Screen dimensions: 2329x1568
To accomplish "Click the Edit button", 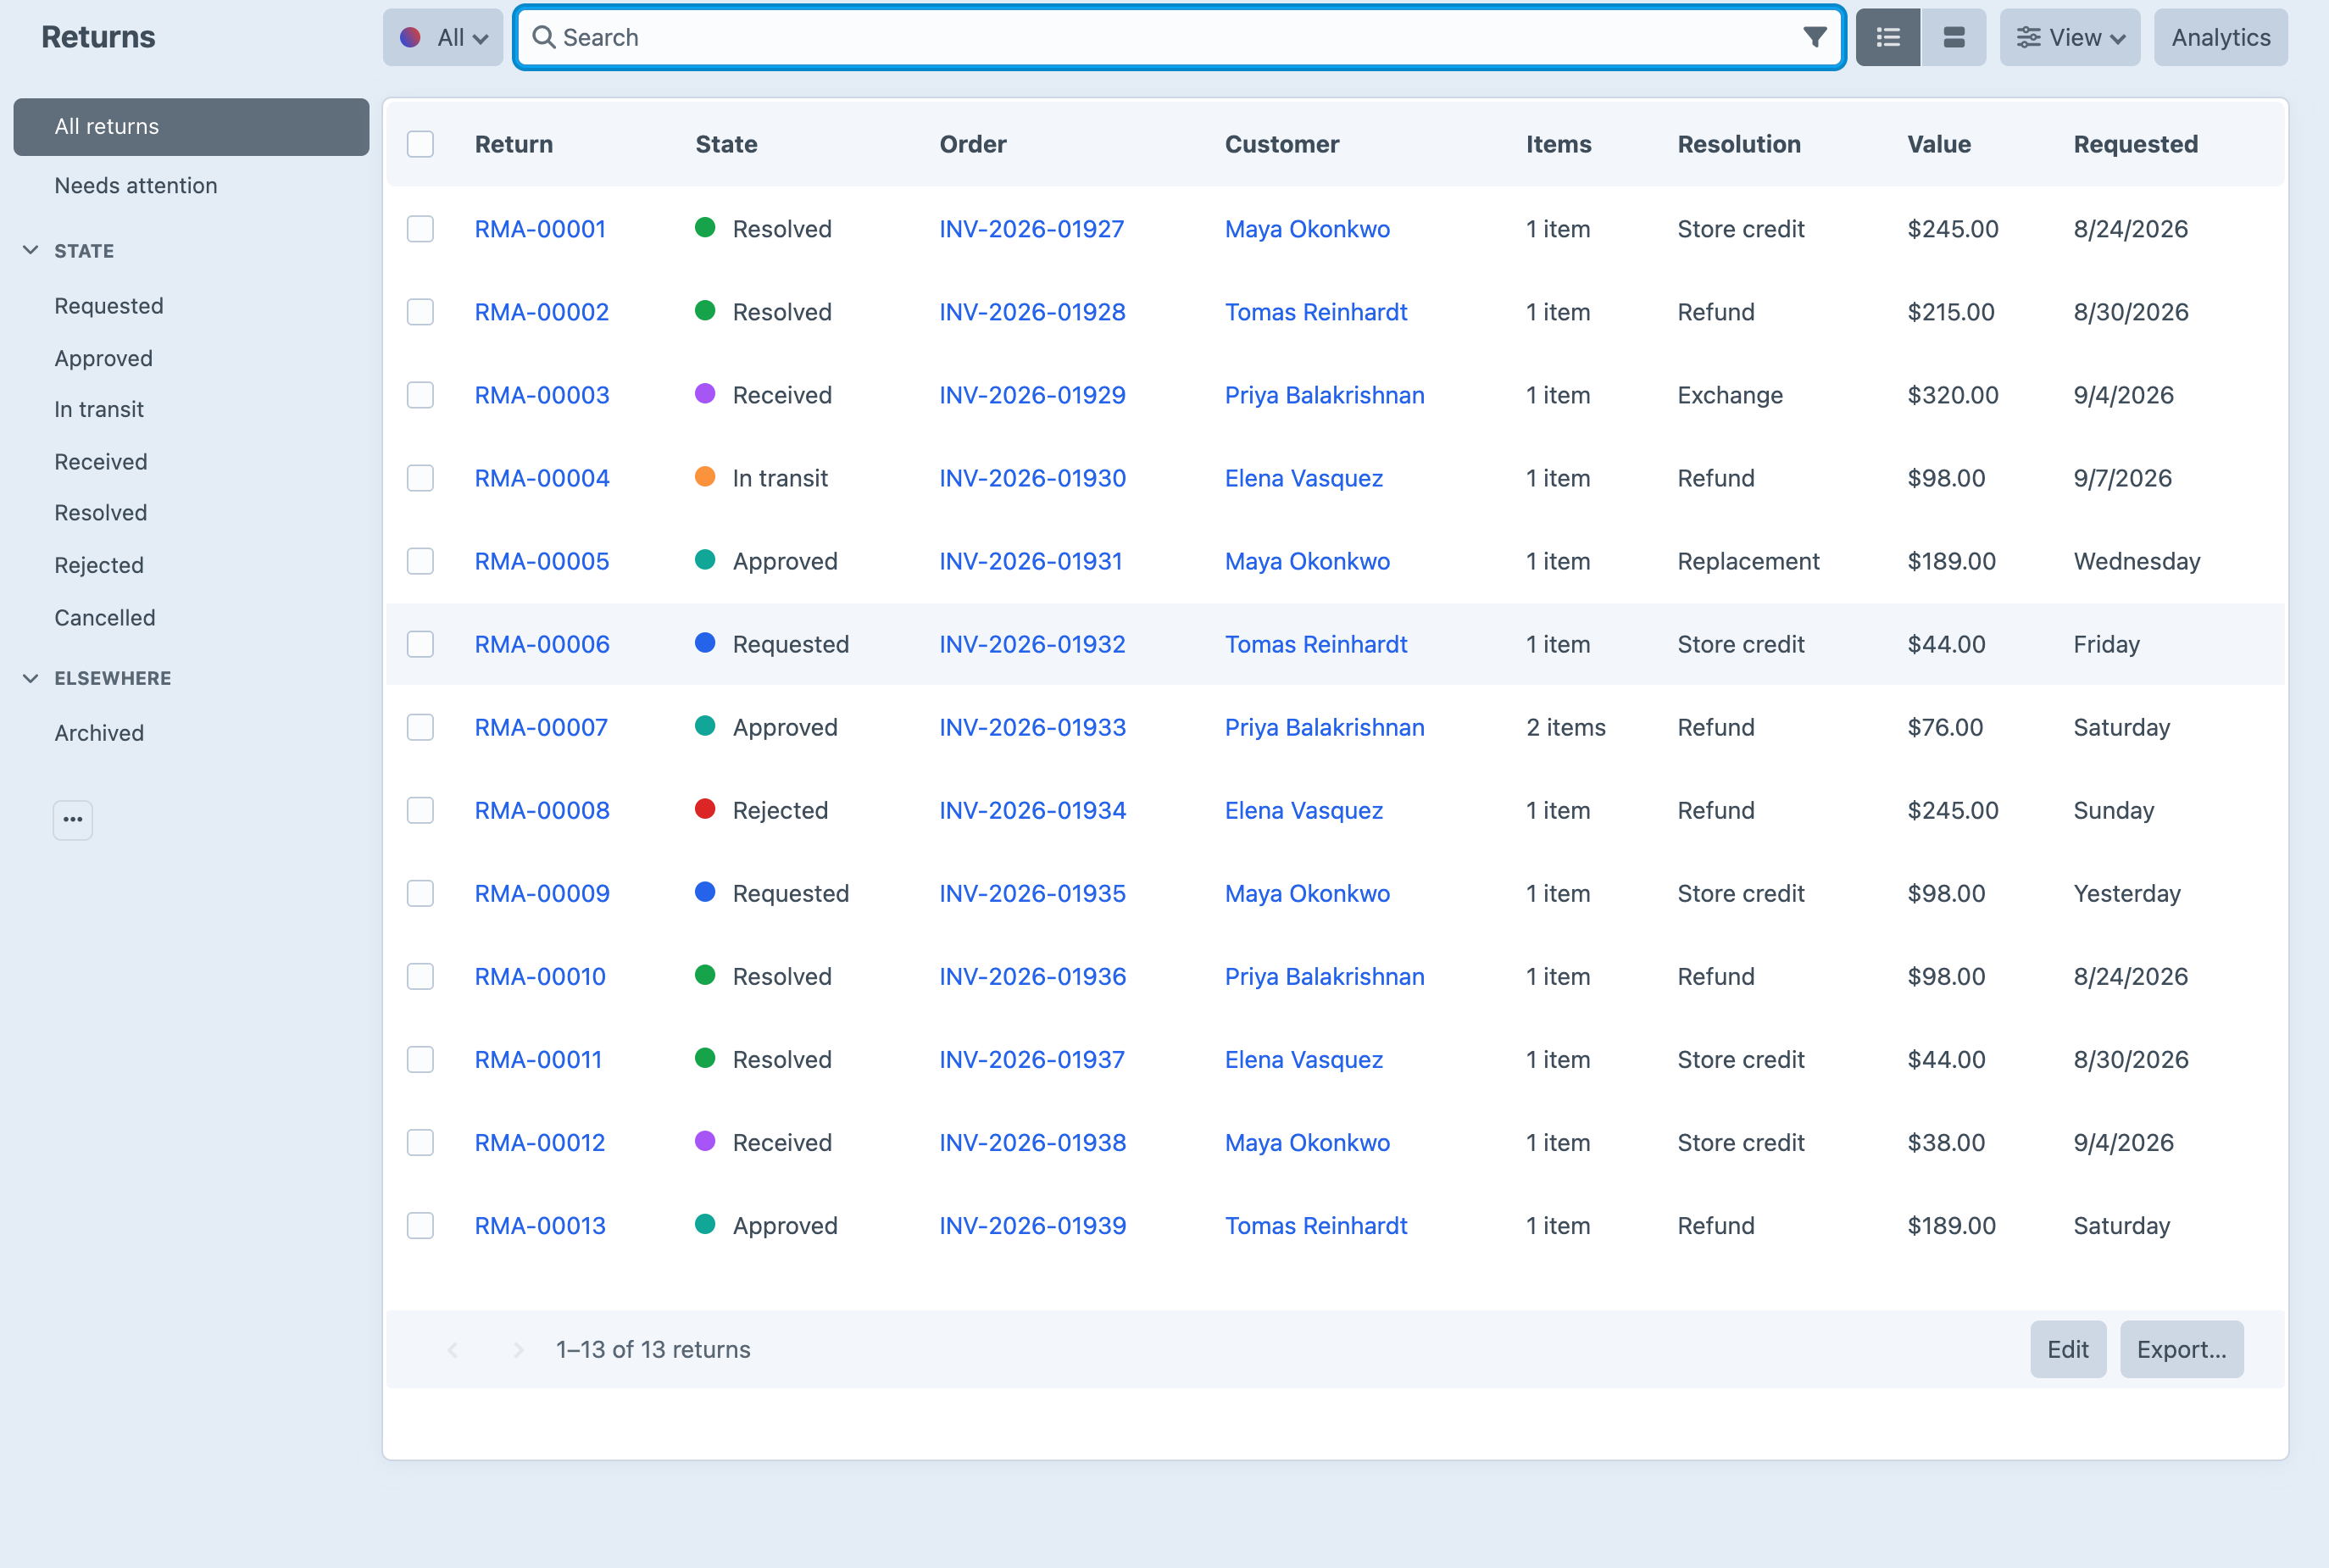I will tap(2068, 1350).
